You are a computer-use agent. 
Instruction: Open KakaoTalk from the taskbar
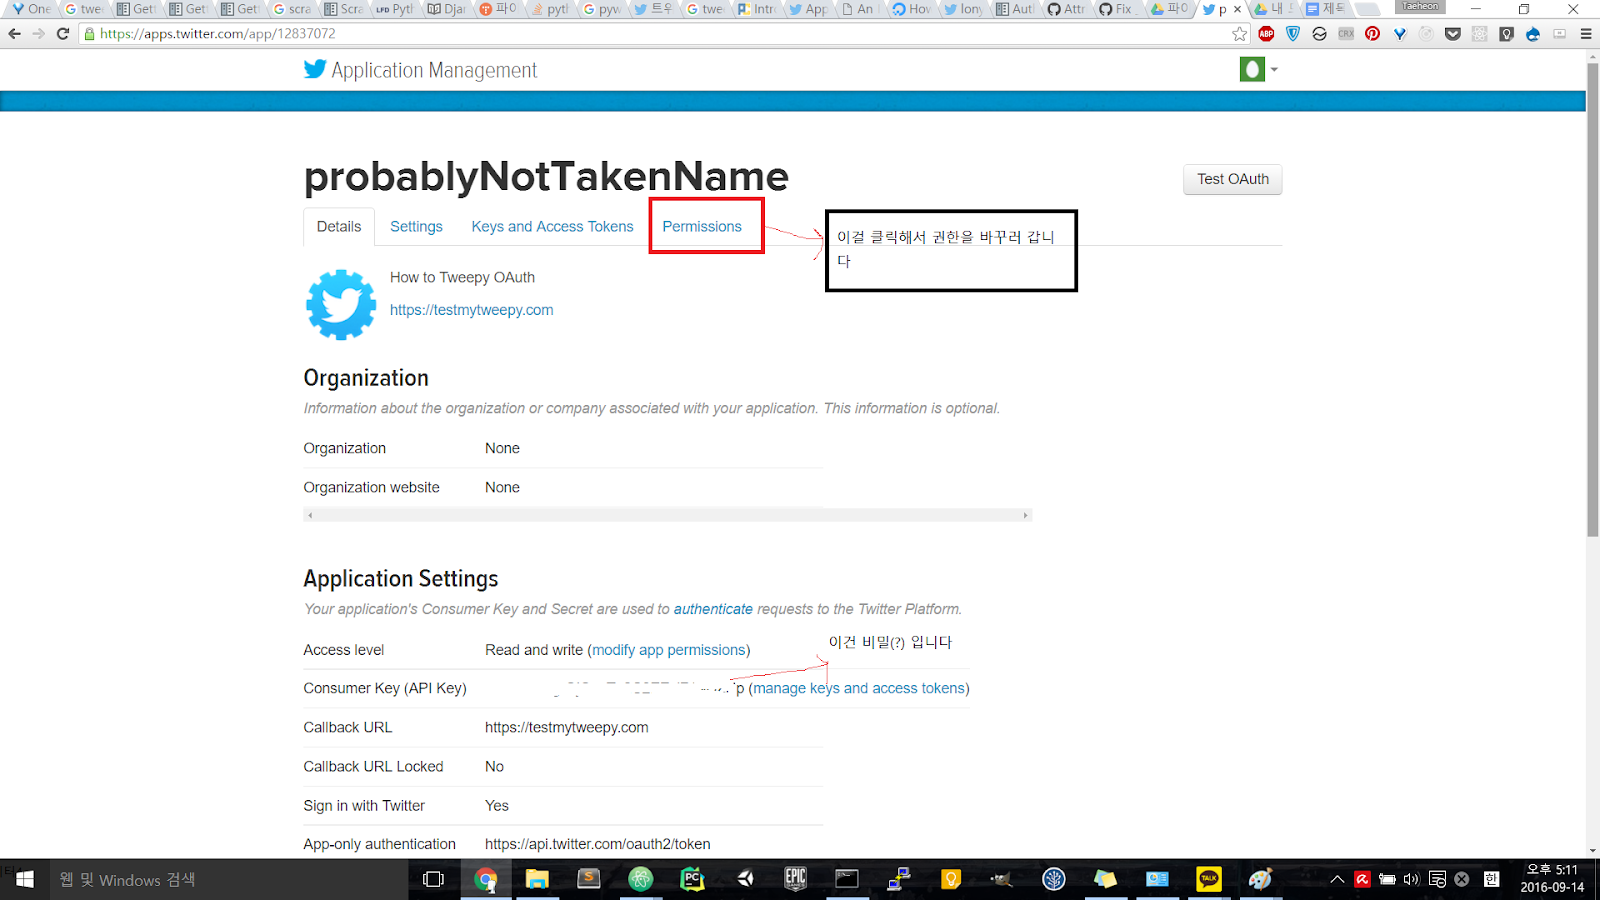tap(1209, 879)
